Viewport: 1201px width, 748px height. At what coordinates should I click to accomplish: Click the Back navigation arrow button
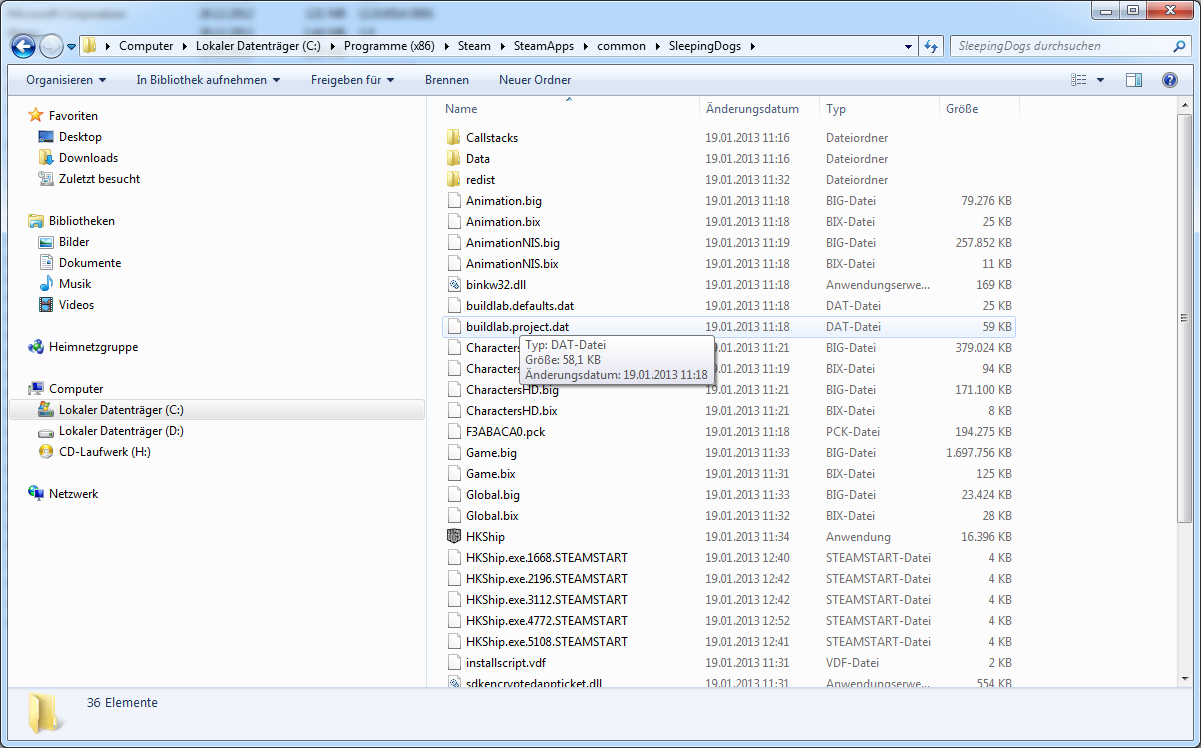(23, 46)
